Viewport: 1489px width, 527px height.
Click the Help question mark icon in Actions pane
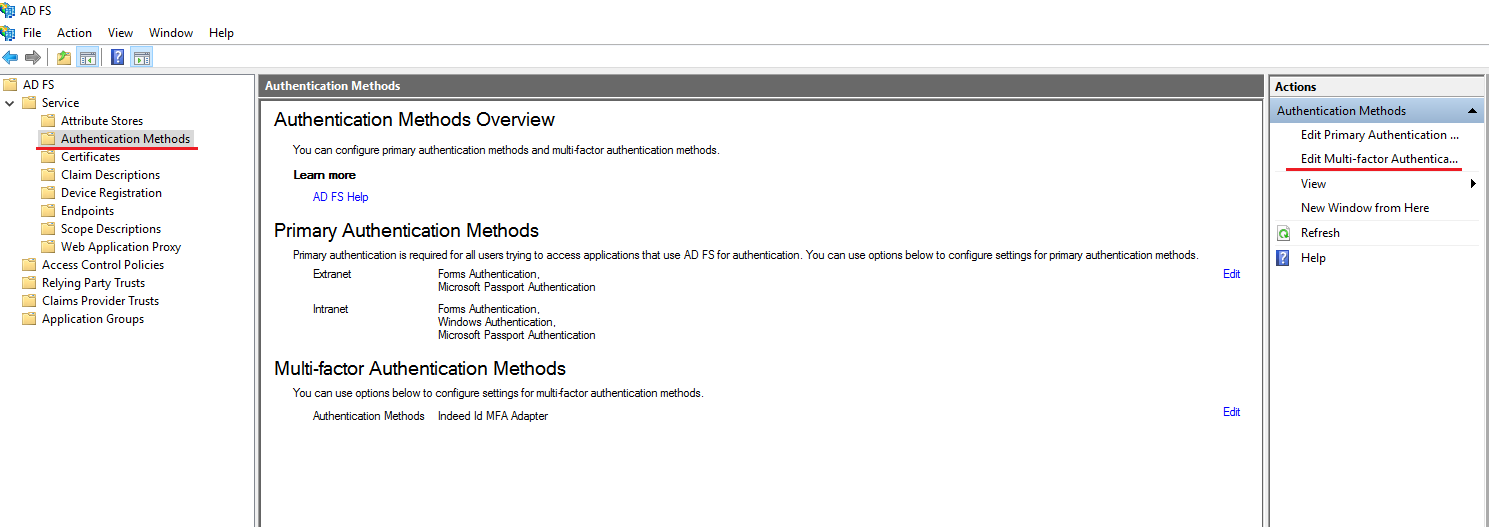pos(1283,258)
